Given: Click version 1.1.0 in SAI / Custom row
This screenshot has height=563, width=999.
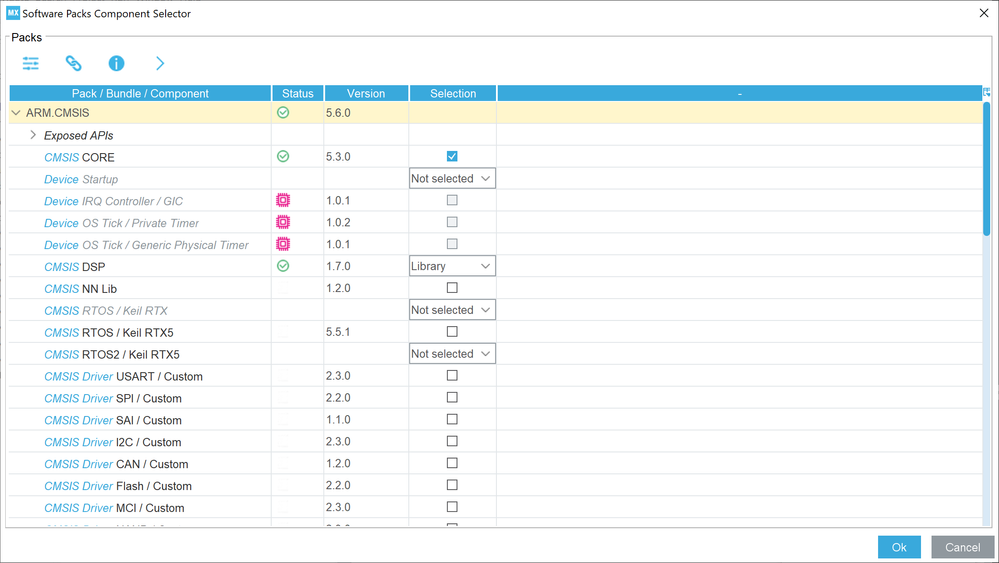Looking at the screenshot, I should (x=338, y=420).
